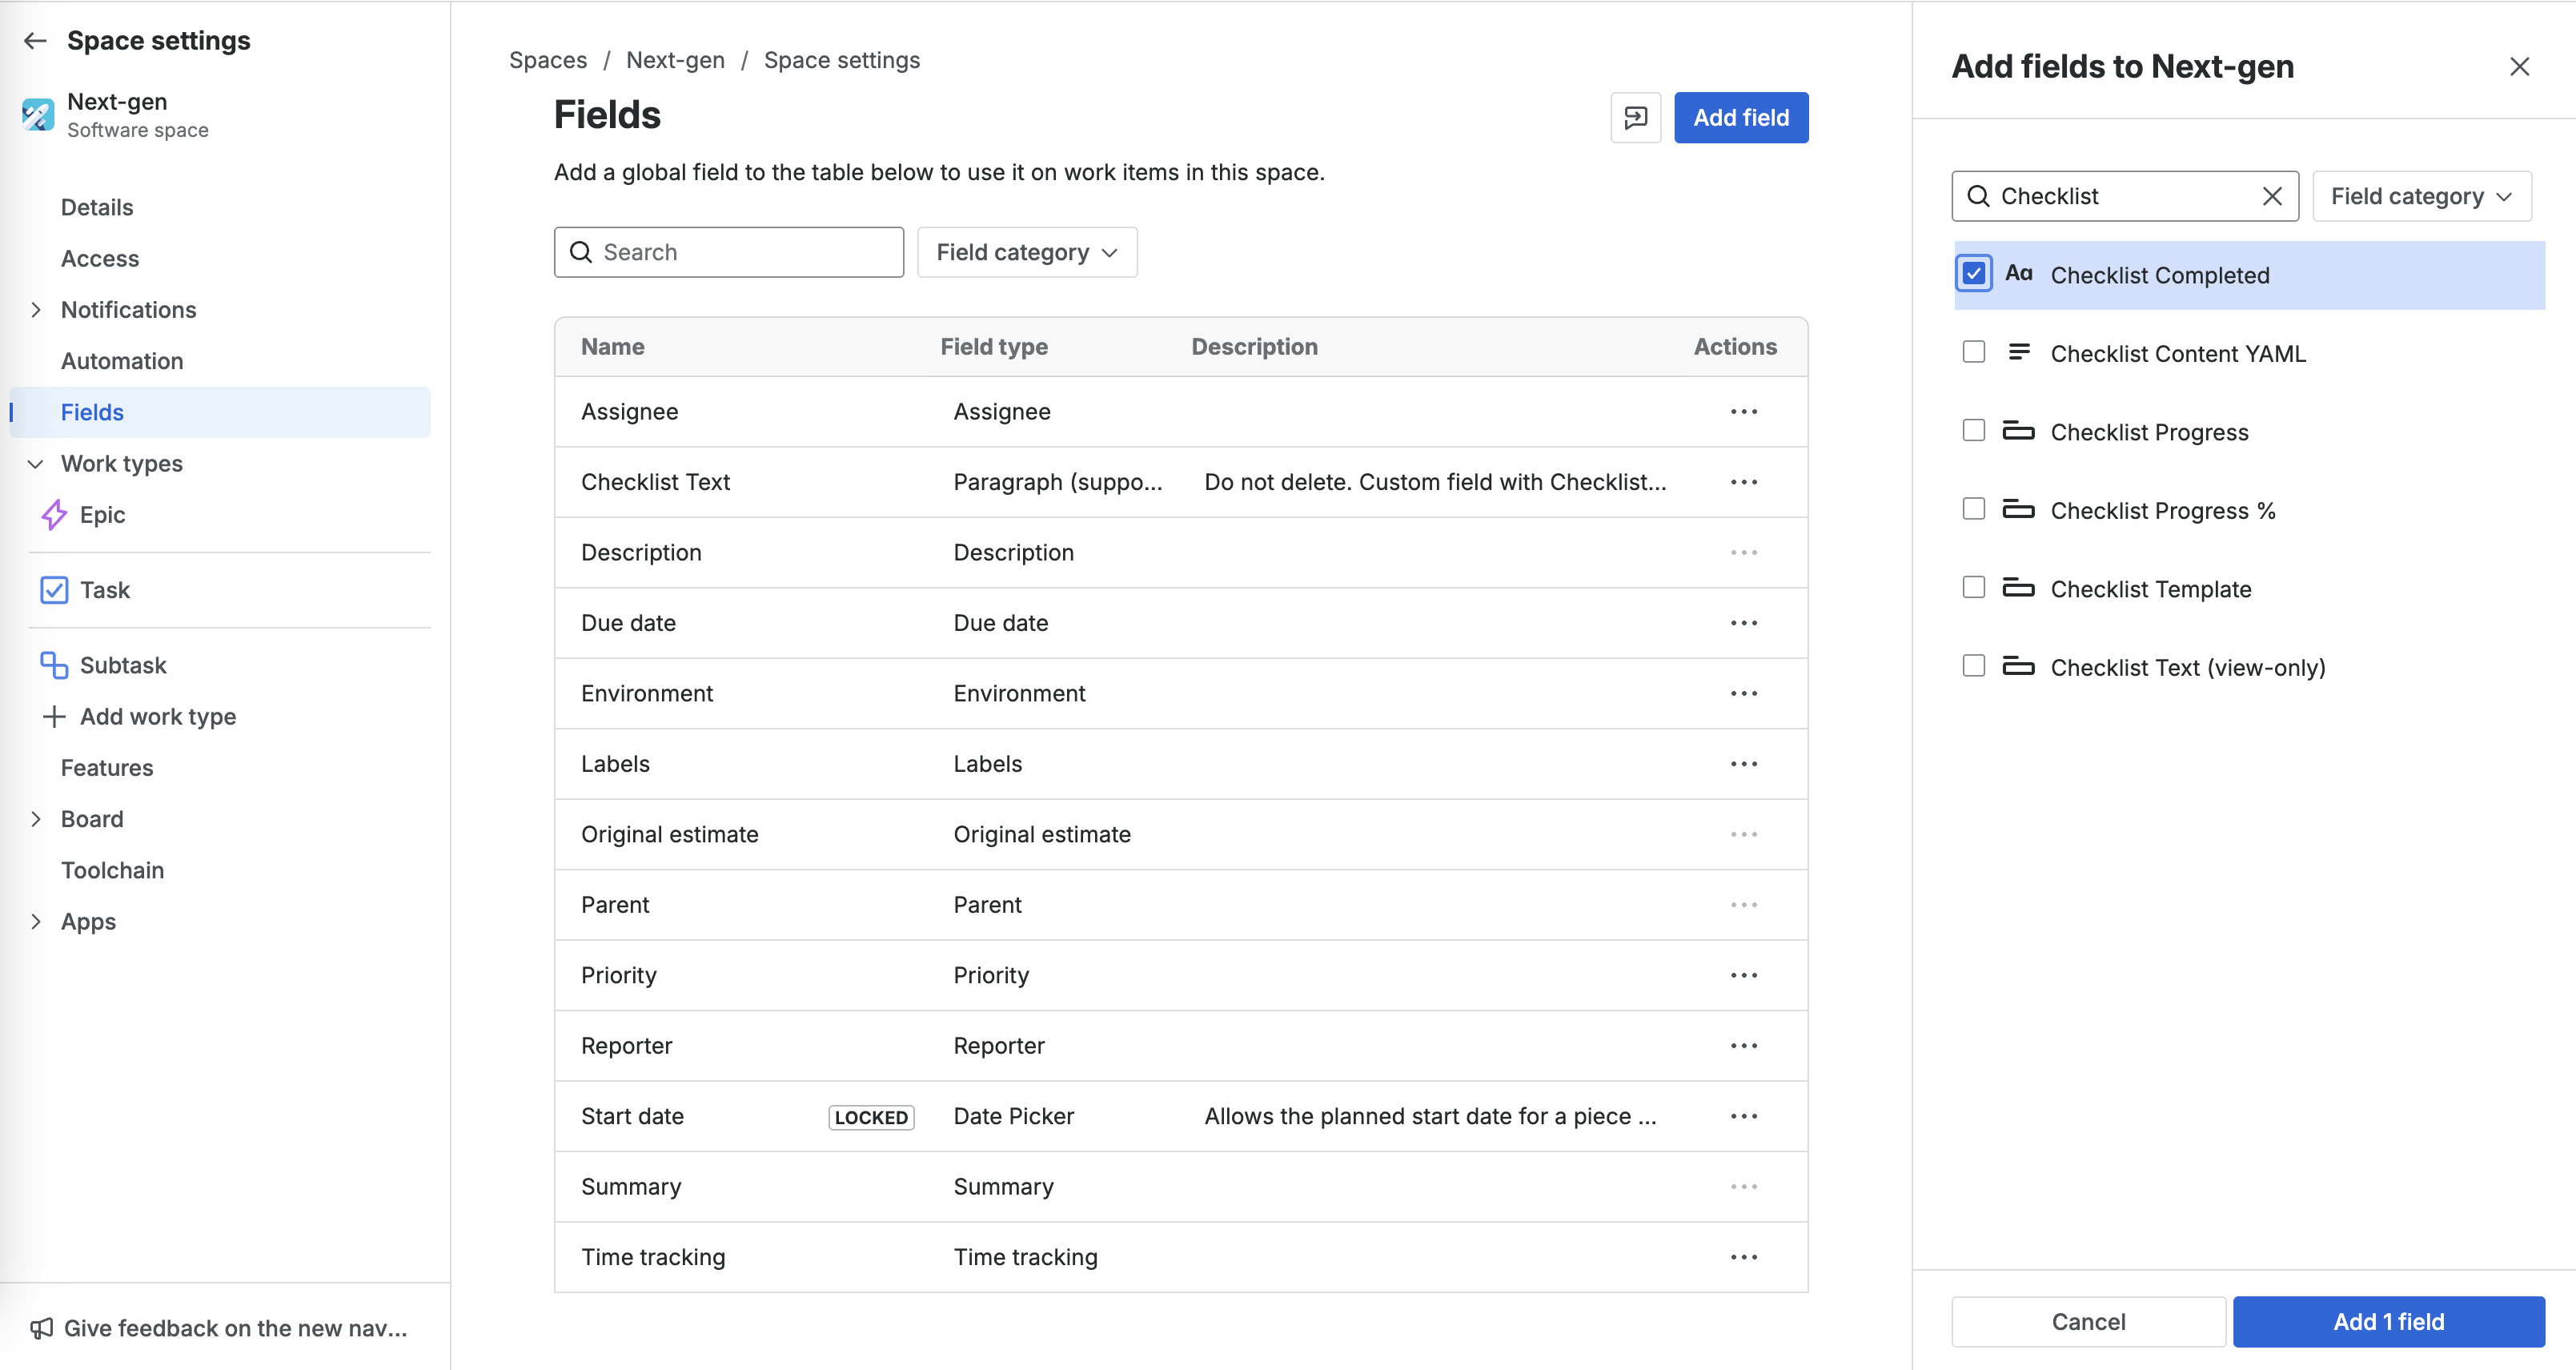
Task: Go to the Automation settings page
Action: [x=122, y=361]
